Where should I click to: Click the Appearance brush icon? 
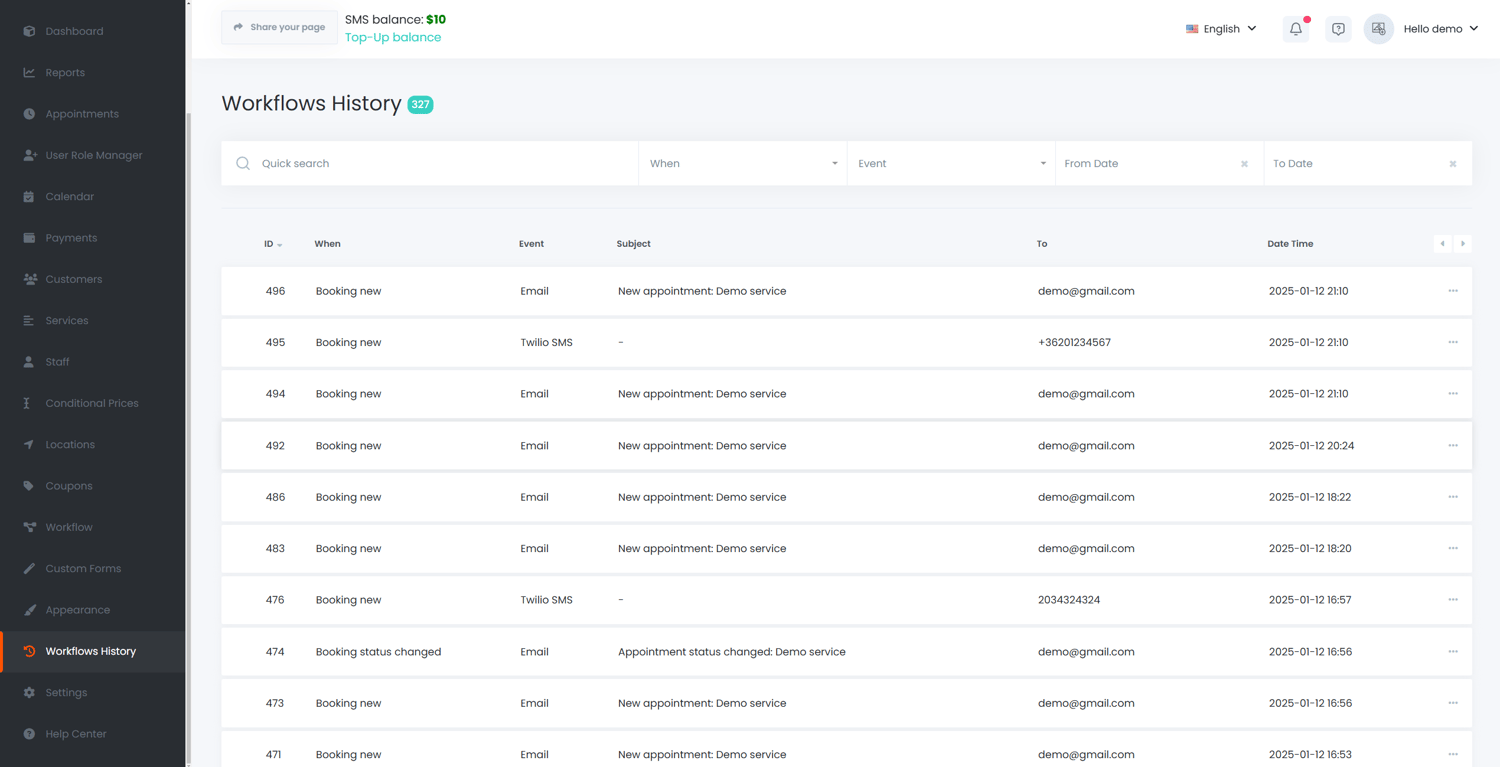click(29, 610)
